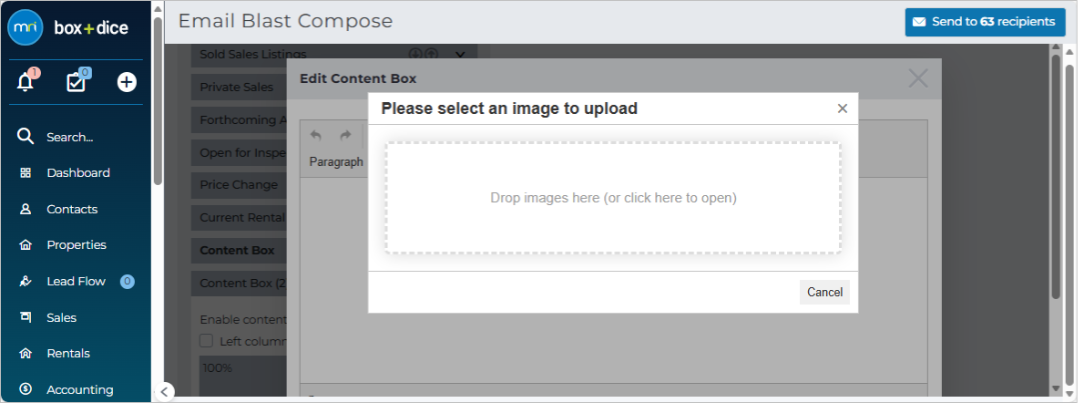Click the plus add-new icon
This screenshot has height=403, width=1080.
(126, 83)
